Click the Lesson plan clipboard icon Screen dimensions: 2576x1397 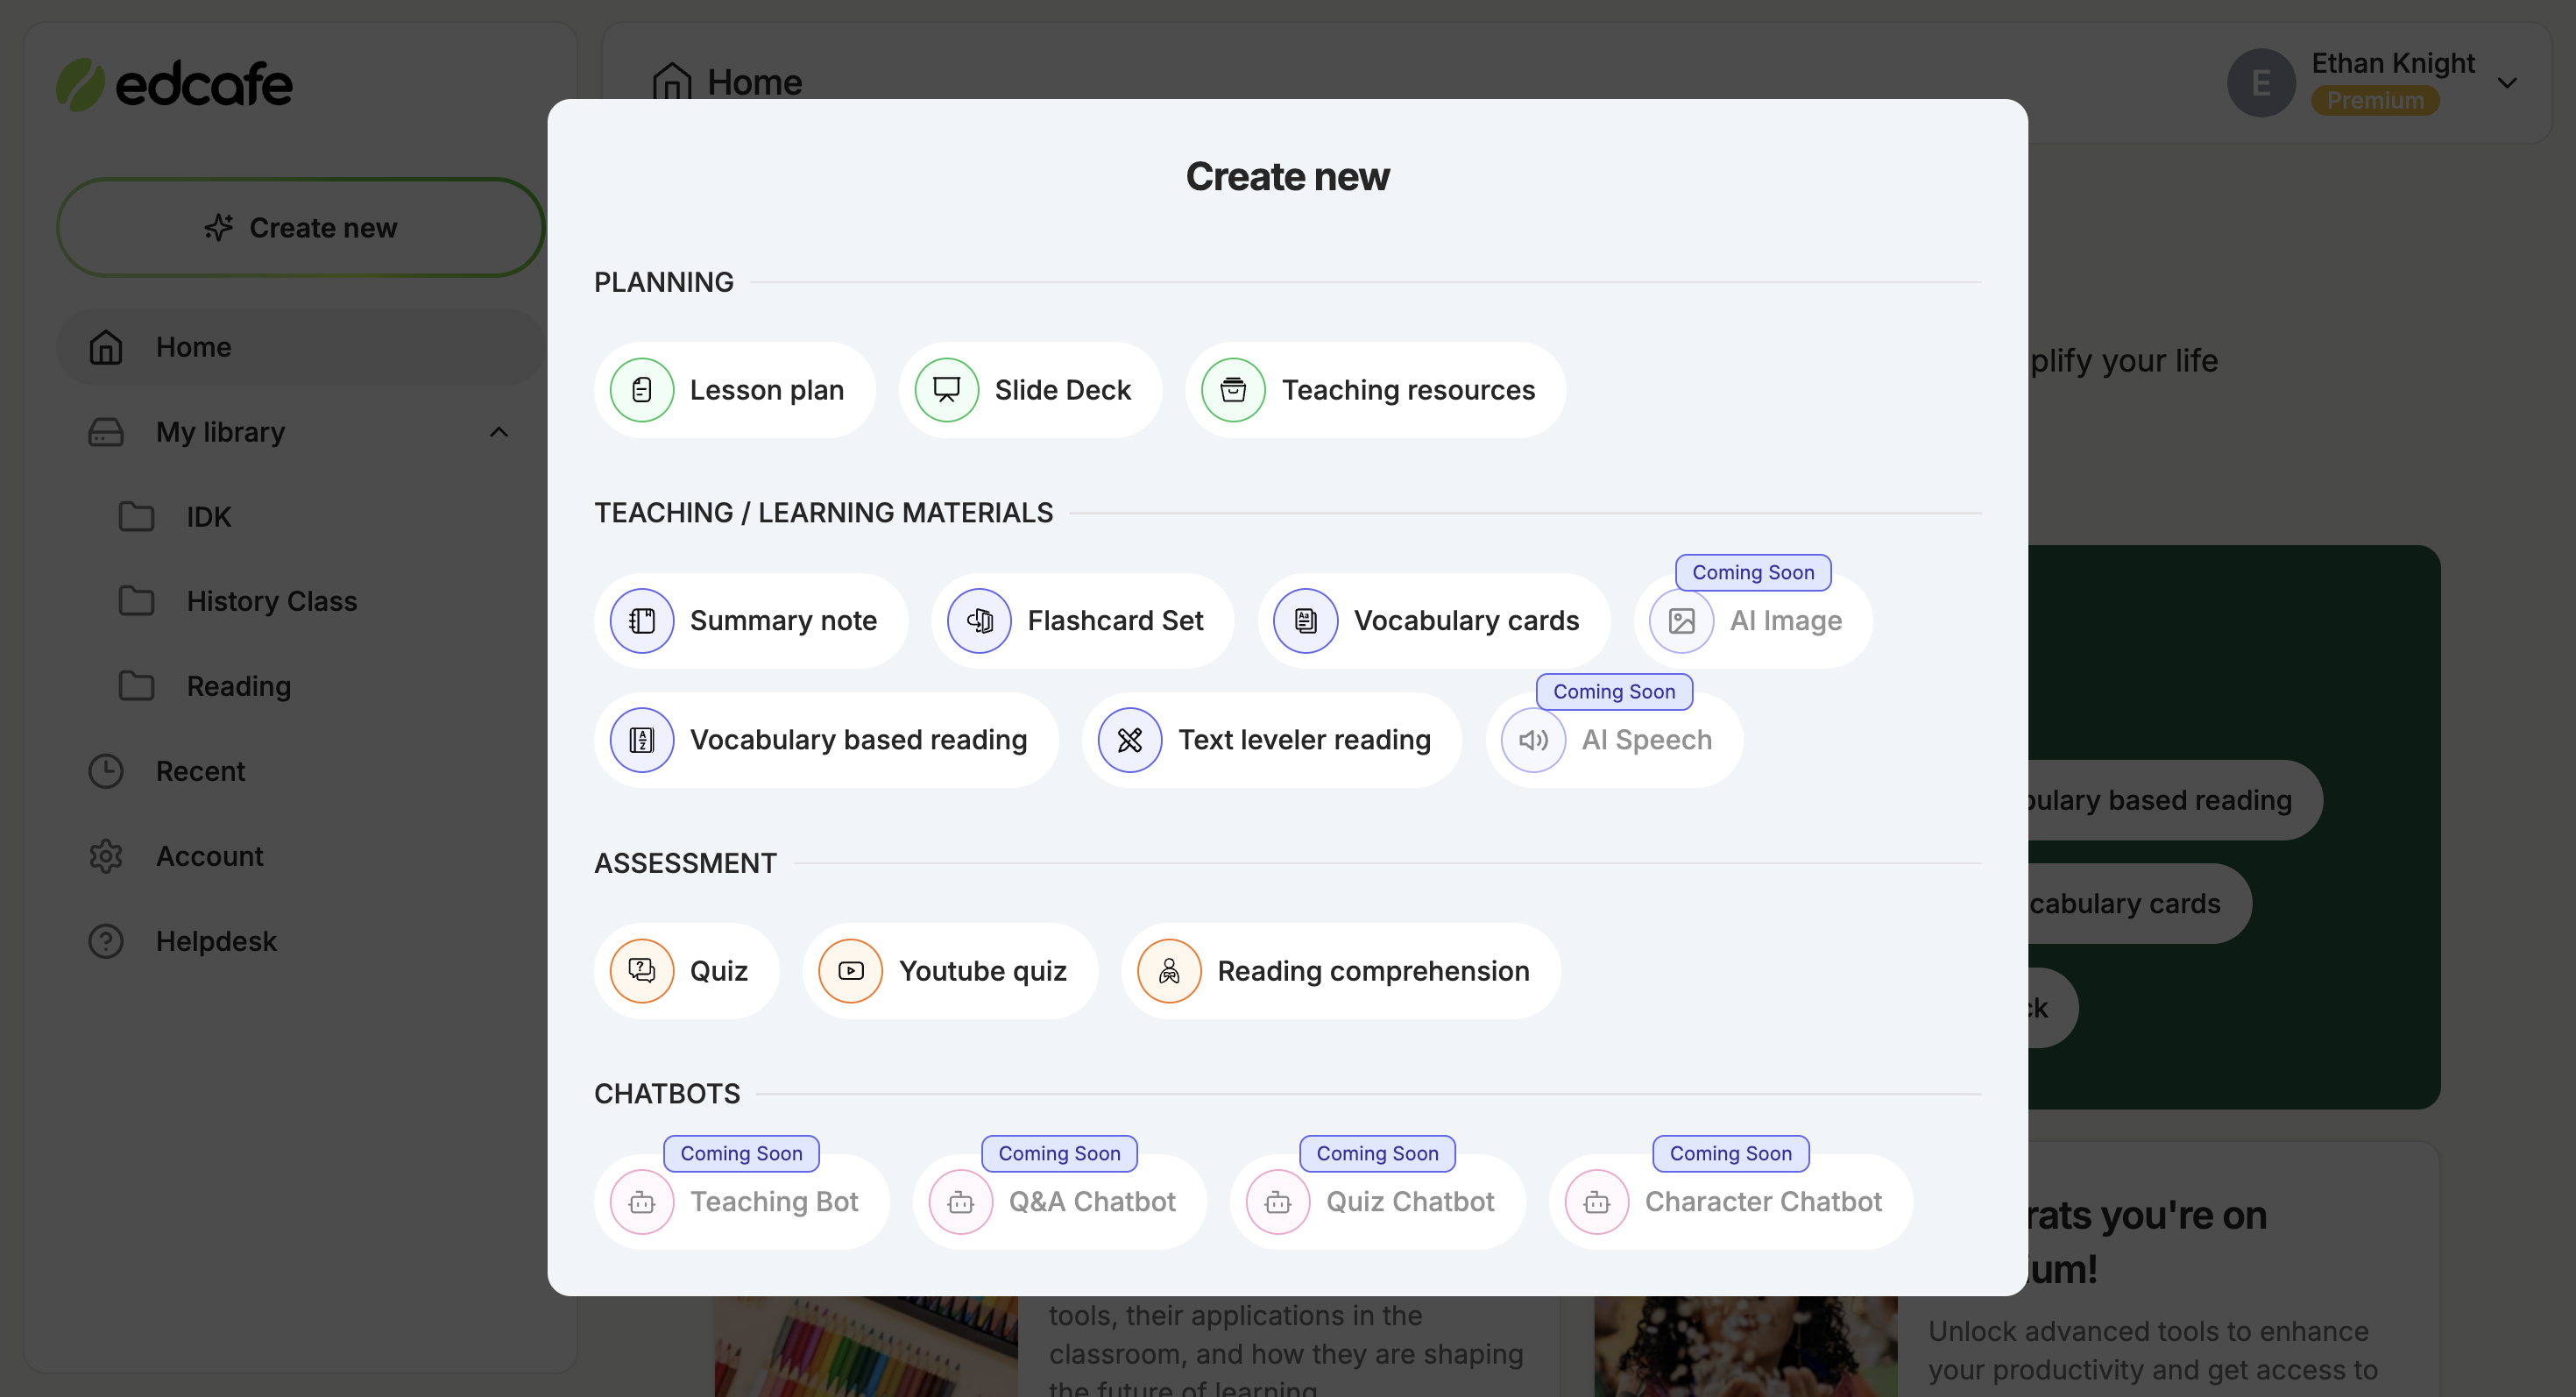click(x=641, y=390)
